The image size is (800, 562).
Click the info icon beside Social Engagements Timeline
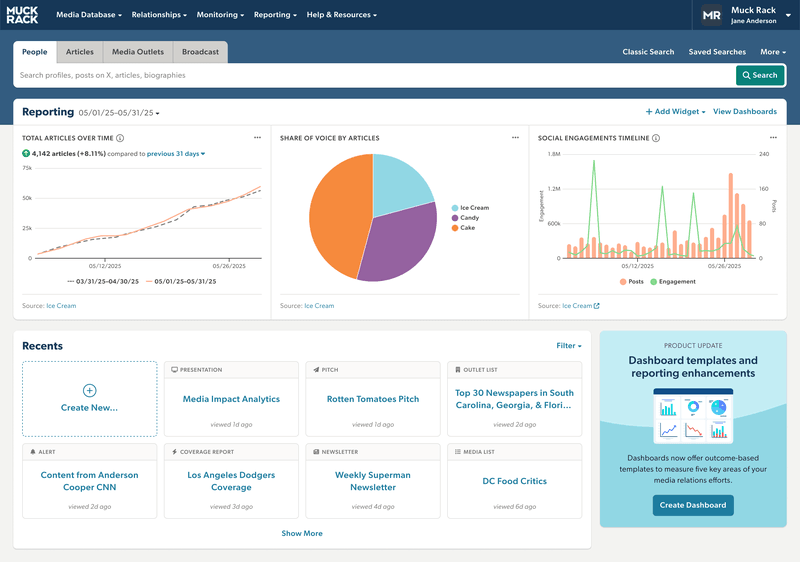pos(656,138)
